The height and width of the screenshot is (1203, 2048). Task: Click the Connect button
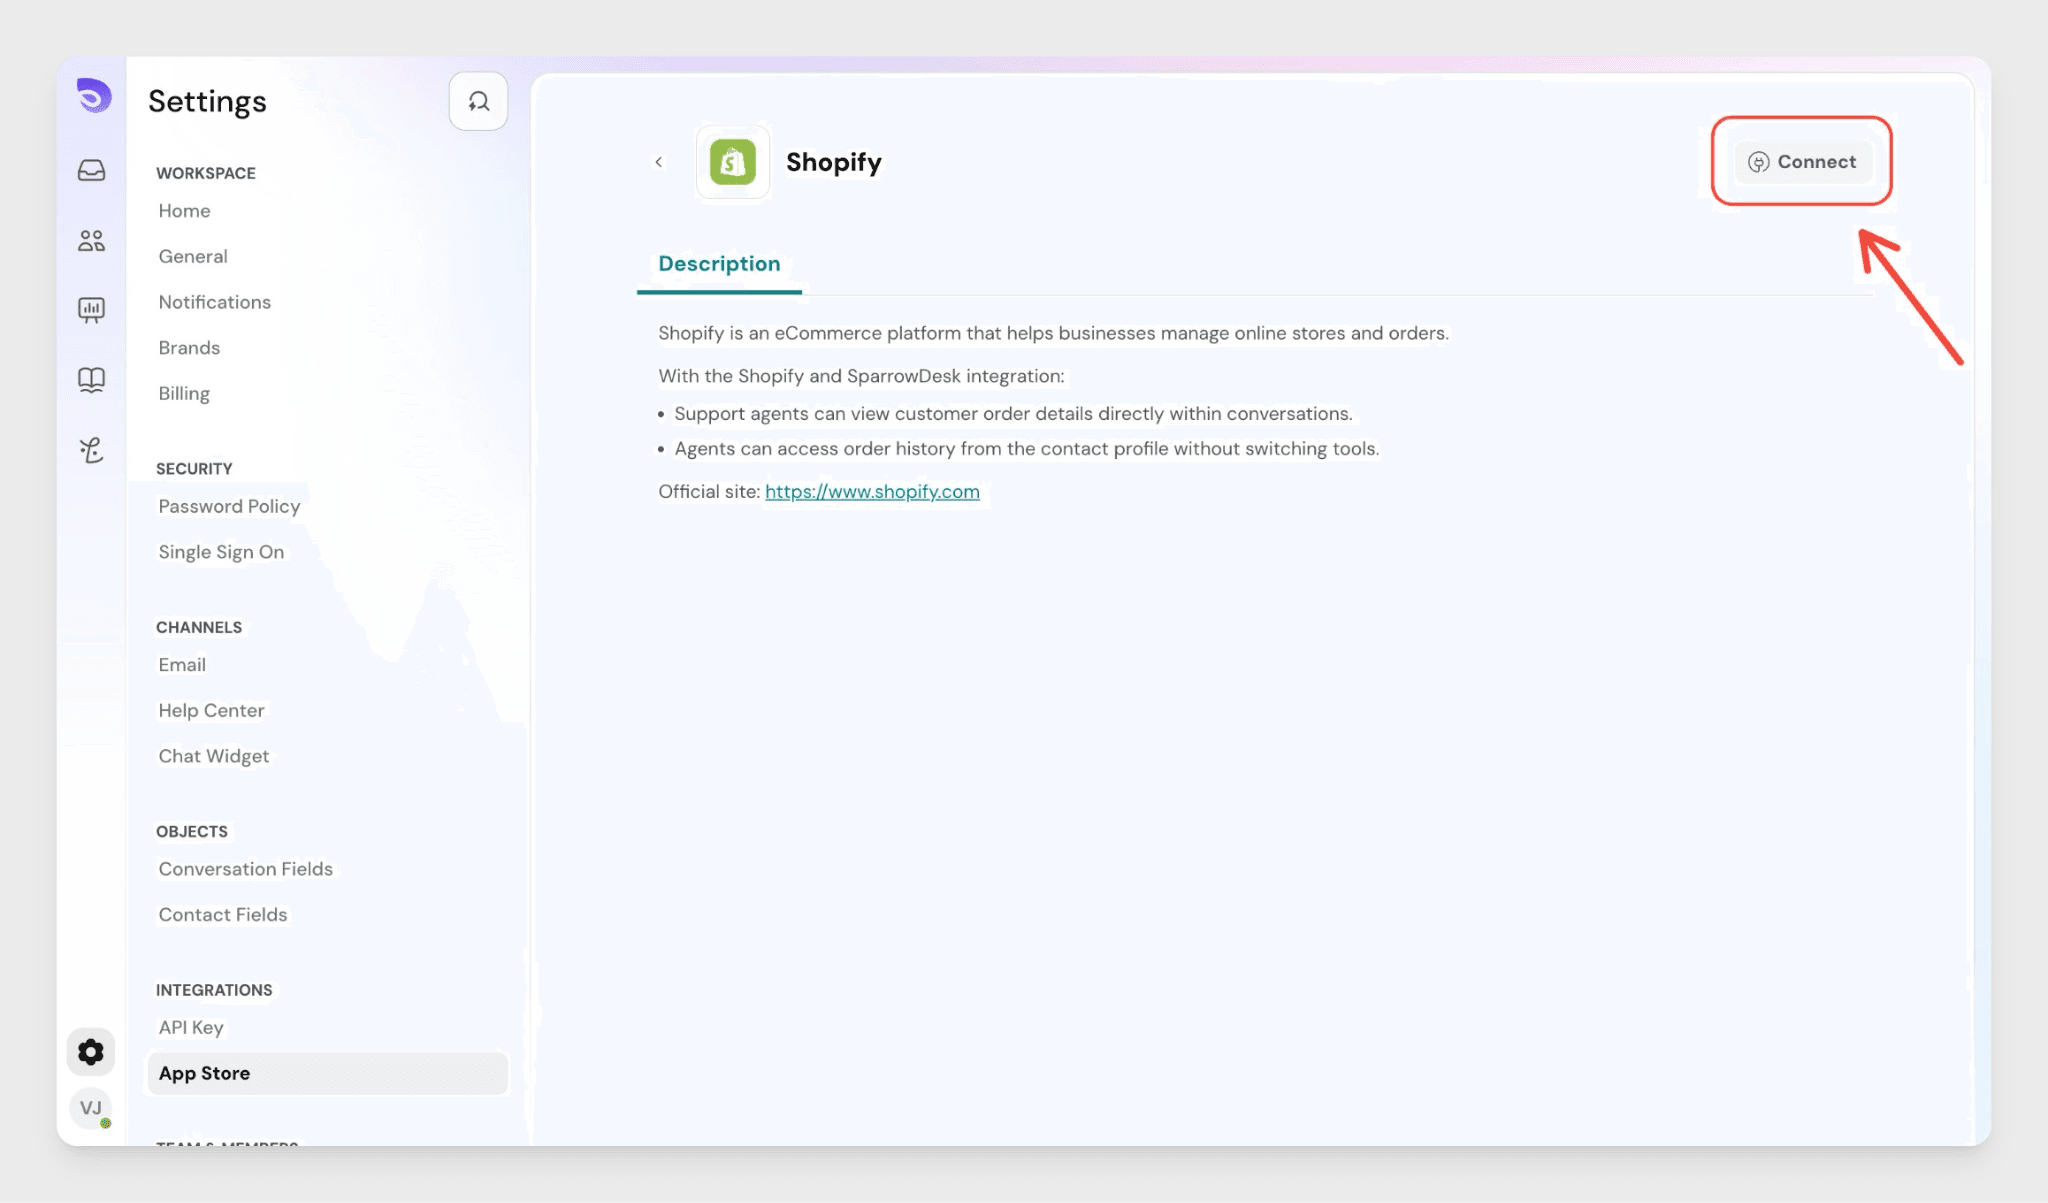tap(1802, 162)
